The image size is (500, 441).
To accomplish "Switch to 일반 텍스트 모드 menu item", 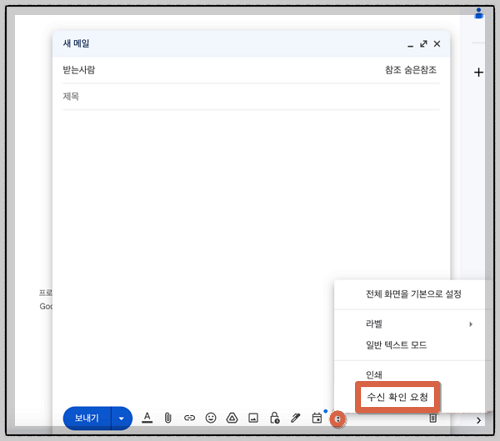I will pyautogui.click(x=396, y=345).
